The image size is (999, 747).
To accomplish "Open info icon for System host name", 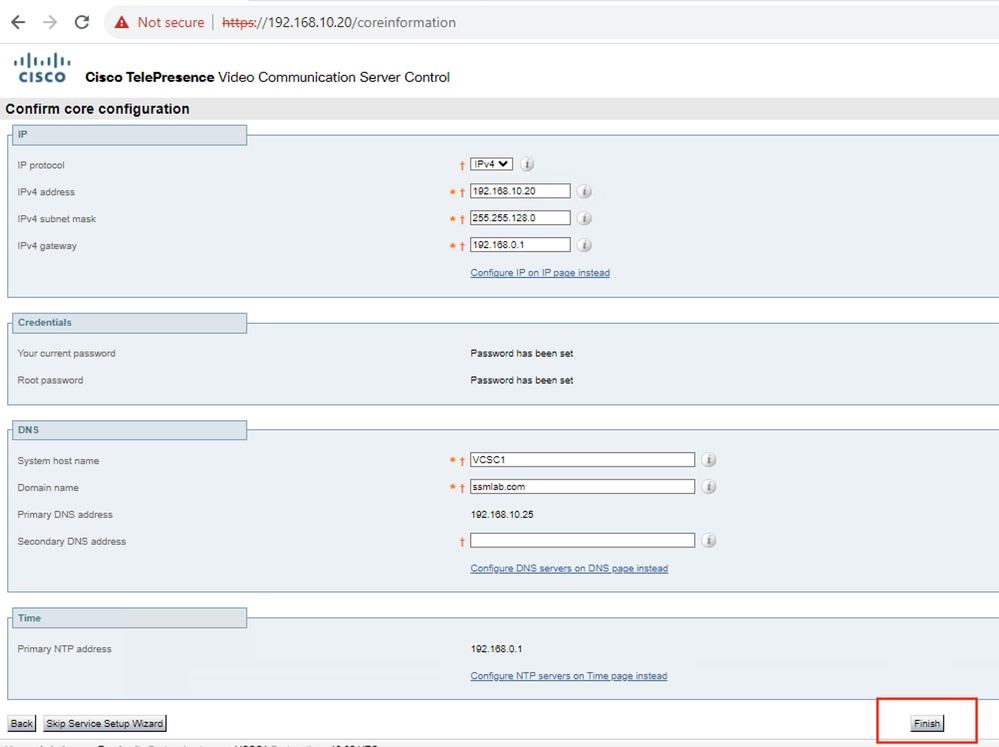I will [x=708, y=460].
